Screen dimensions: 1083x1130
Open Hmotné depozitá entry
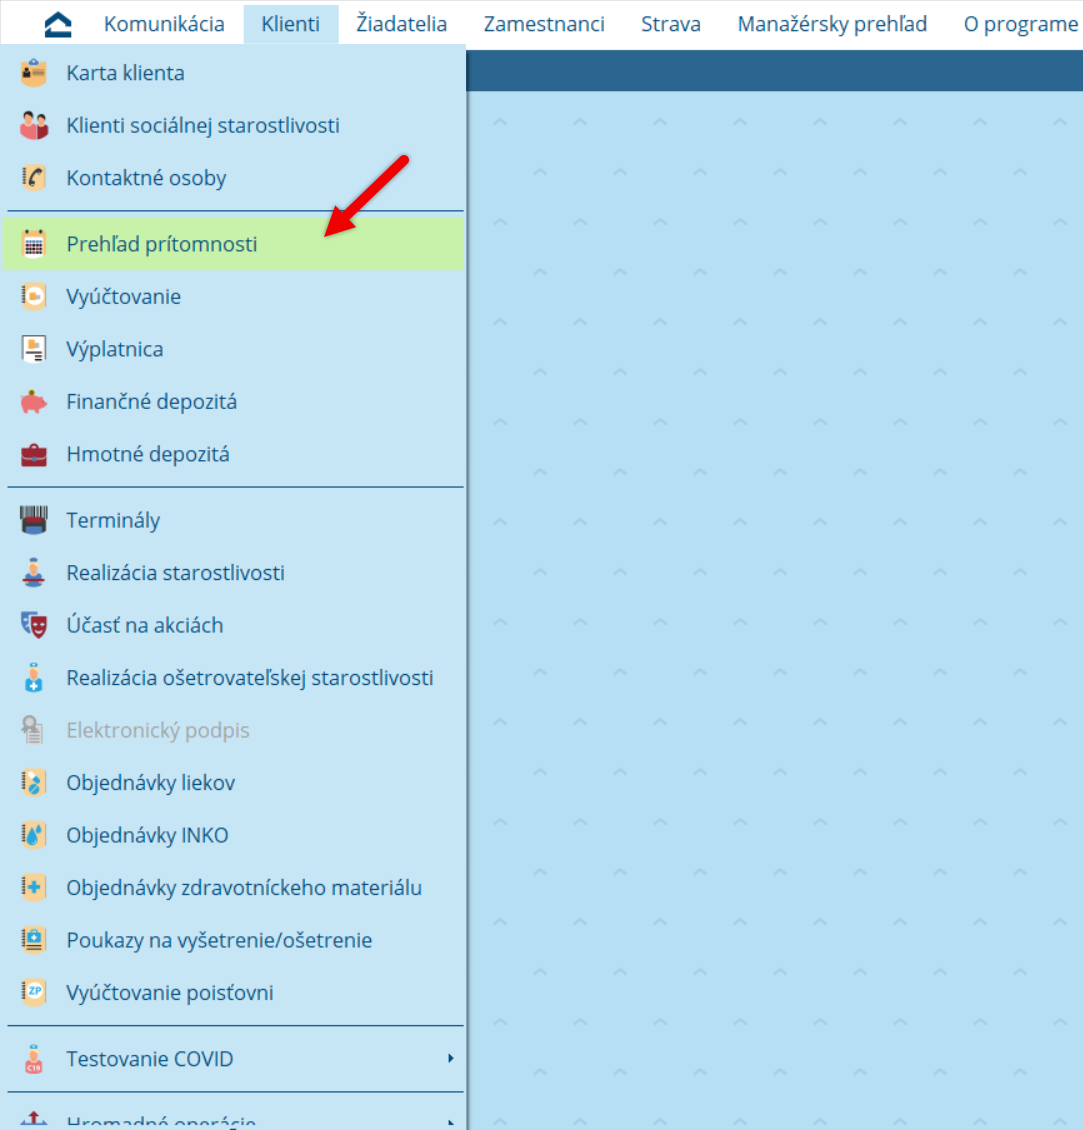coord(233,455)
